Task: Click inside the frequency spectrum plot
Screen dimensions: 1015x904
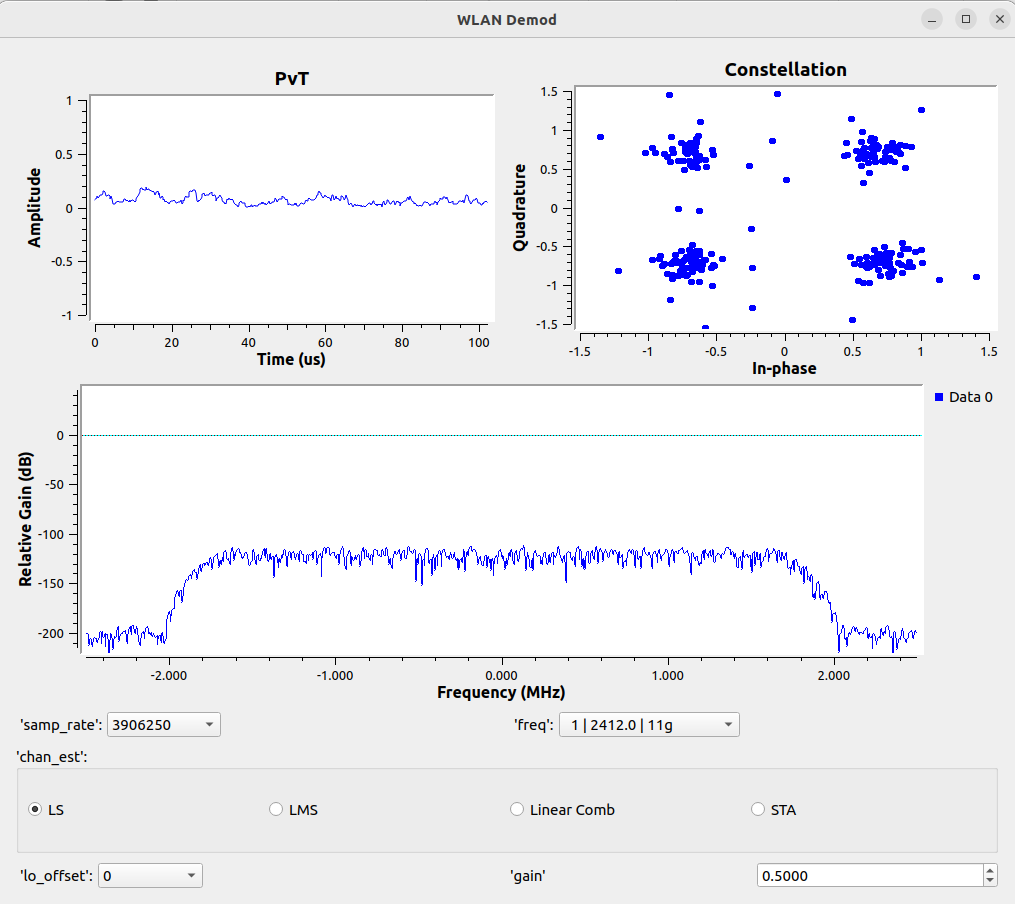Action: coord(501,520)
